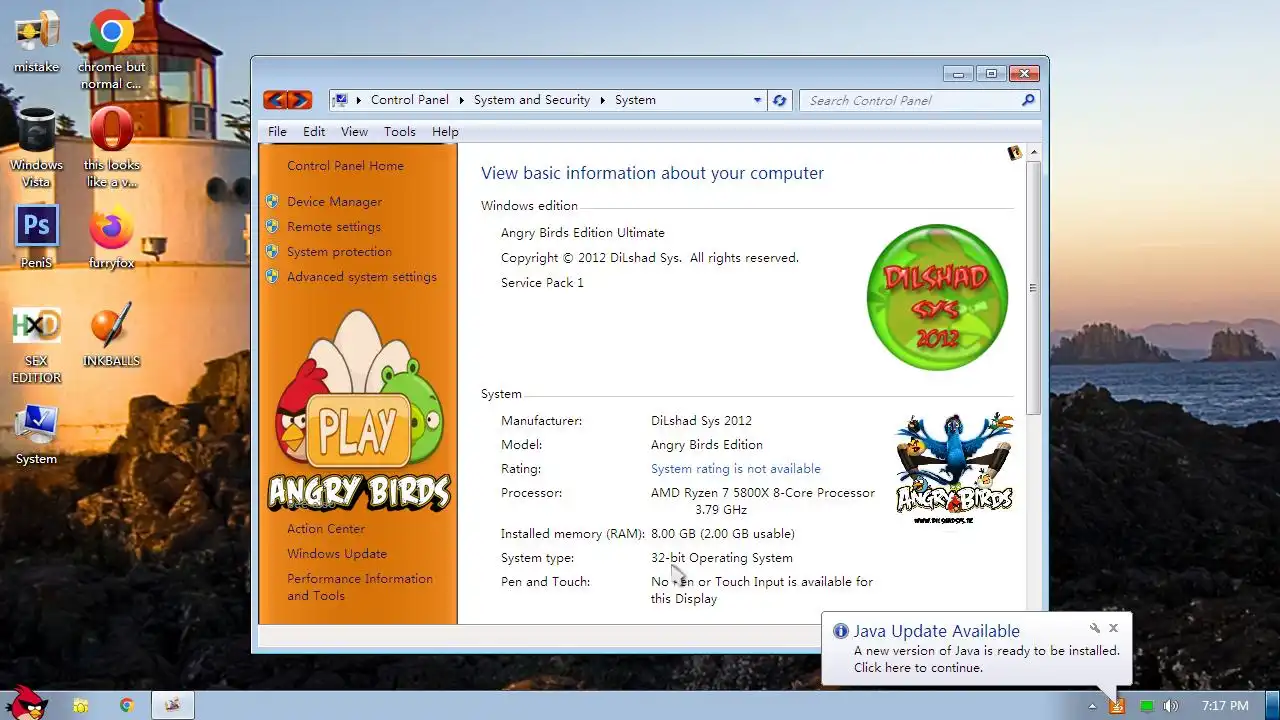Select the Photoshop desktop icon
1280x720 pixels.
[x=36, y=237]
